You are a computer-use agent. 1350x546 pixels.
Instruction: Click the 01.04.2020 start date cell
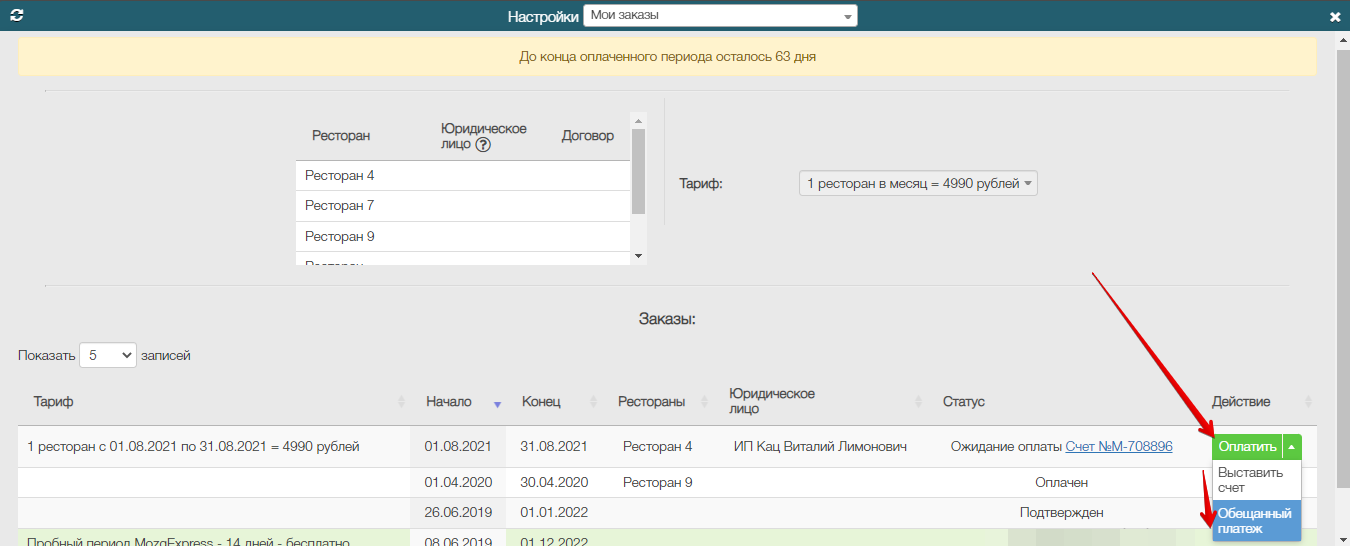pos(458,482)
